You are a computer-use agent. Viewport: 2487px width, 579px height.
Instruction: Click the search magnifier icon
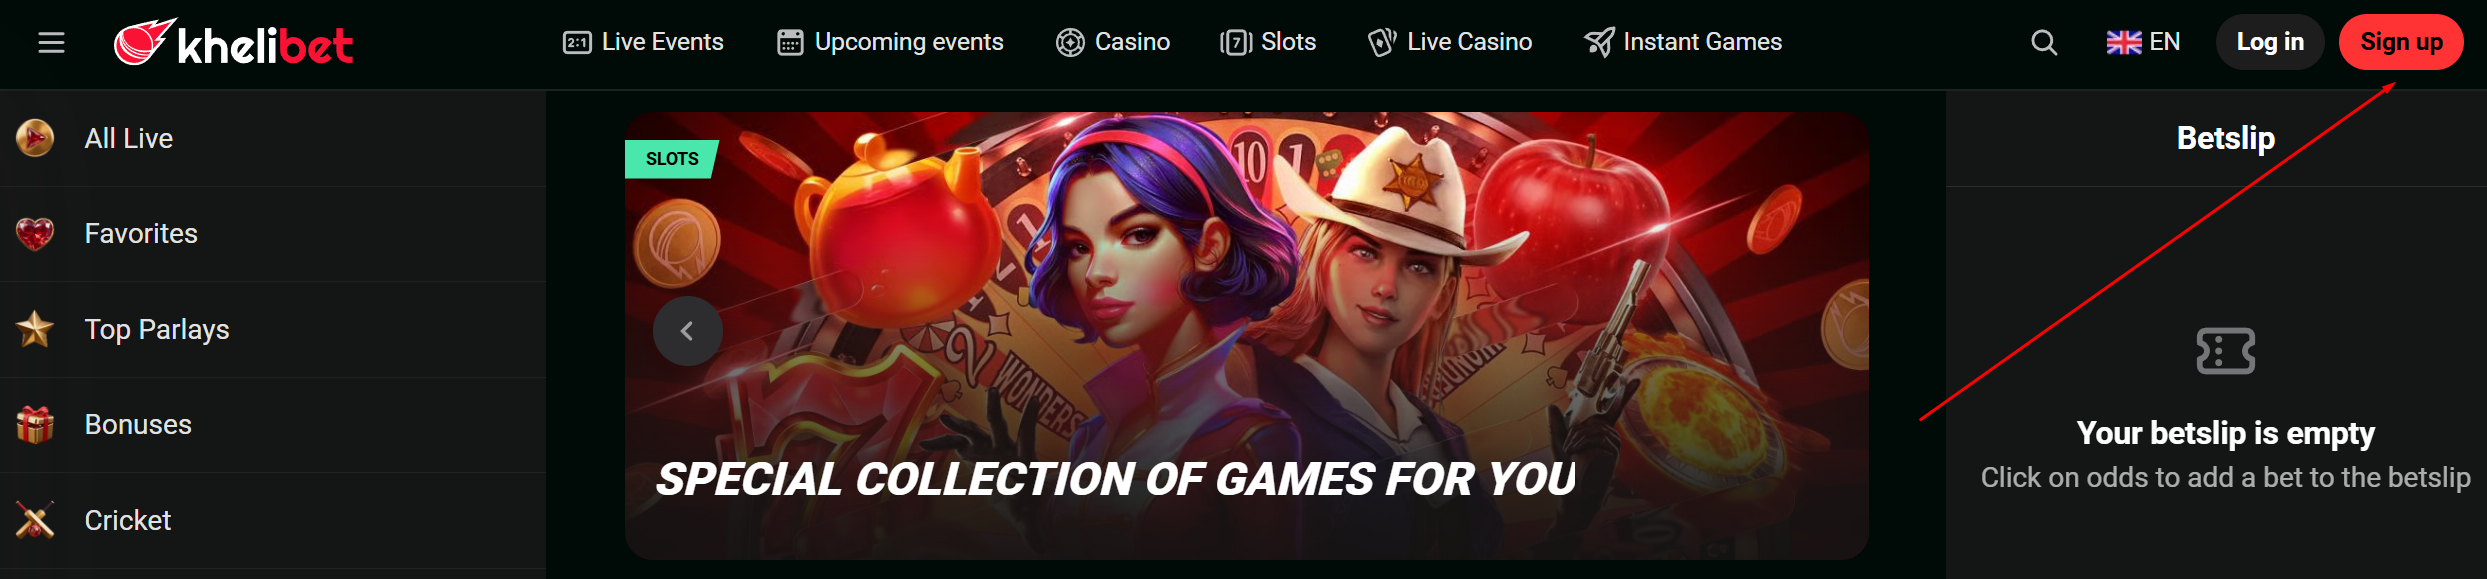coord(2044,42)
